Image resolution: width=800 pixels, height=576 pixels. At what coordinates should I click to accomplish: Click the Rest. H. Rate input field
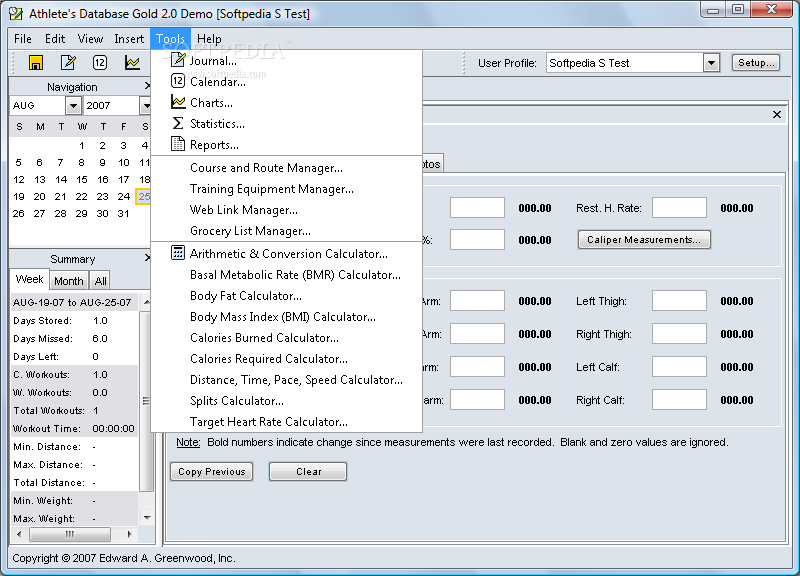(x=679, y=208)
